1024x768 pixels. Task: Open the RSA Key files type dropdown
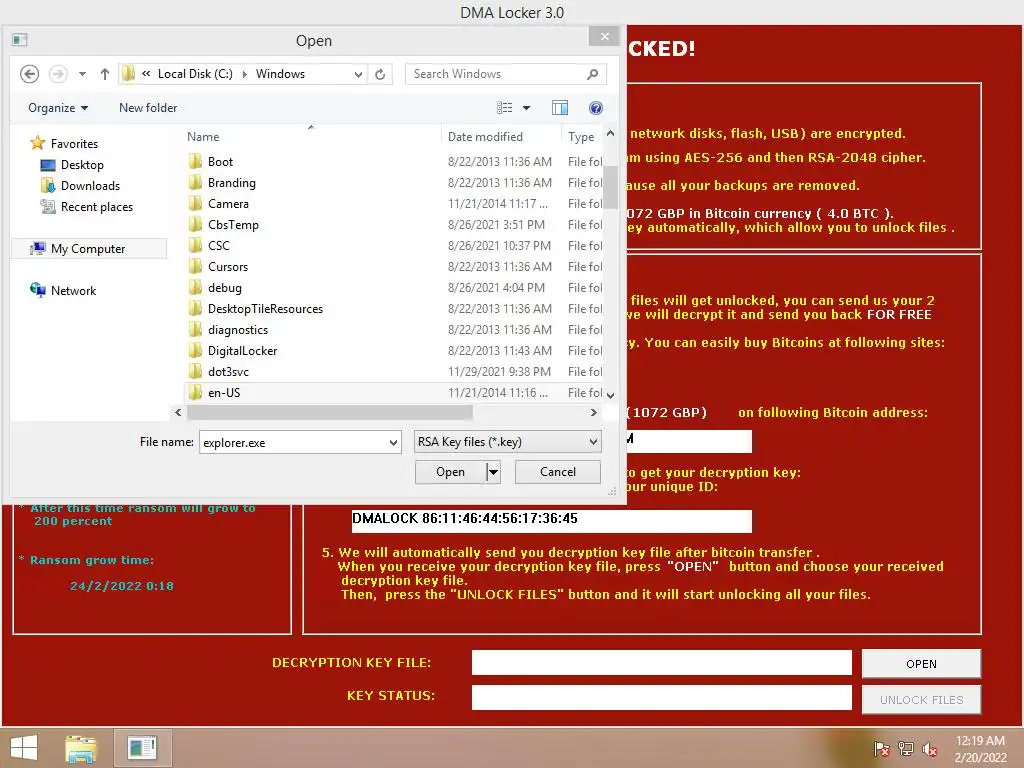click(507, 441)
